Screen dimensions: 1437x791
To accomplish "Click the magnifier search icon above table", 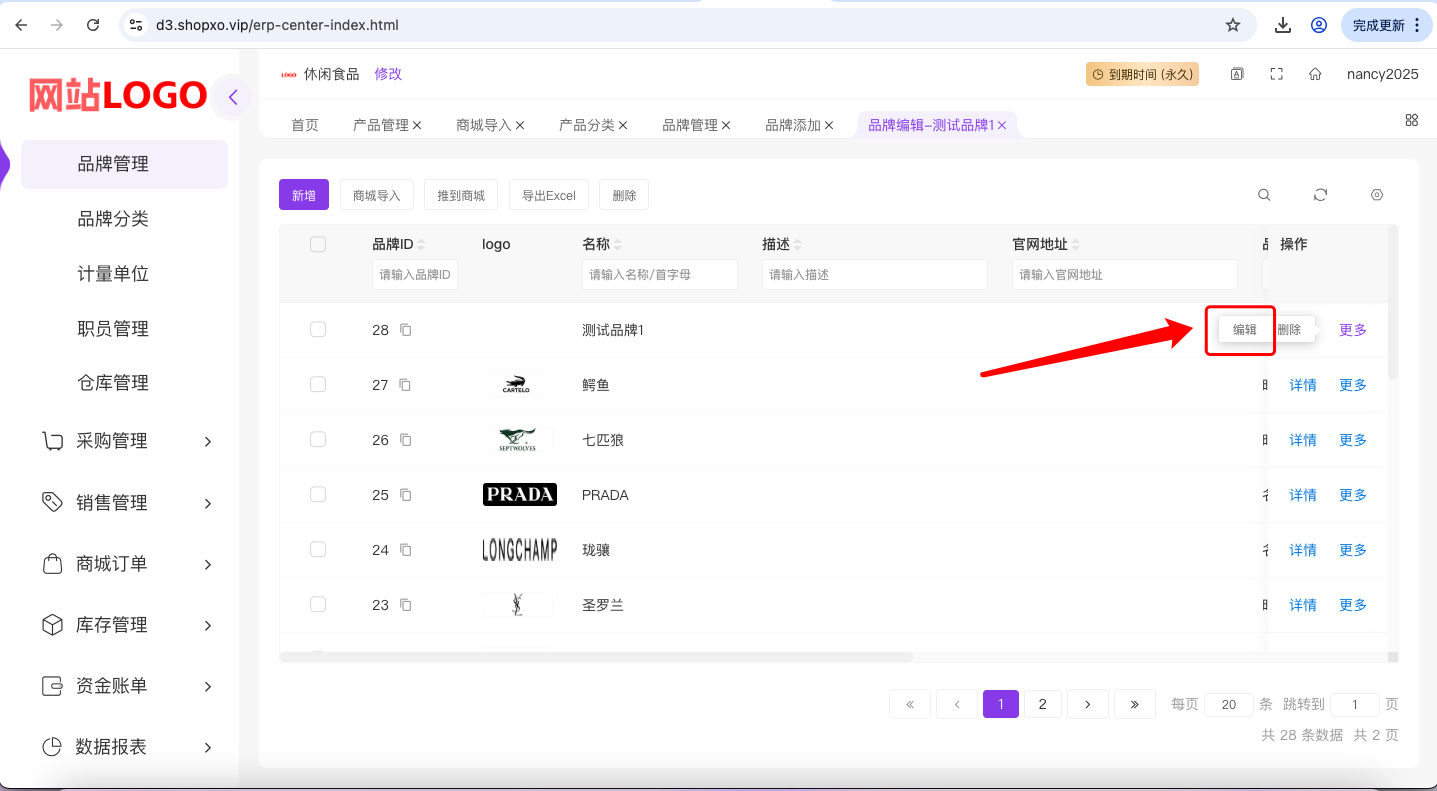I will tap(1264, 195).
